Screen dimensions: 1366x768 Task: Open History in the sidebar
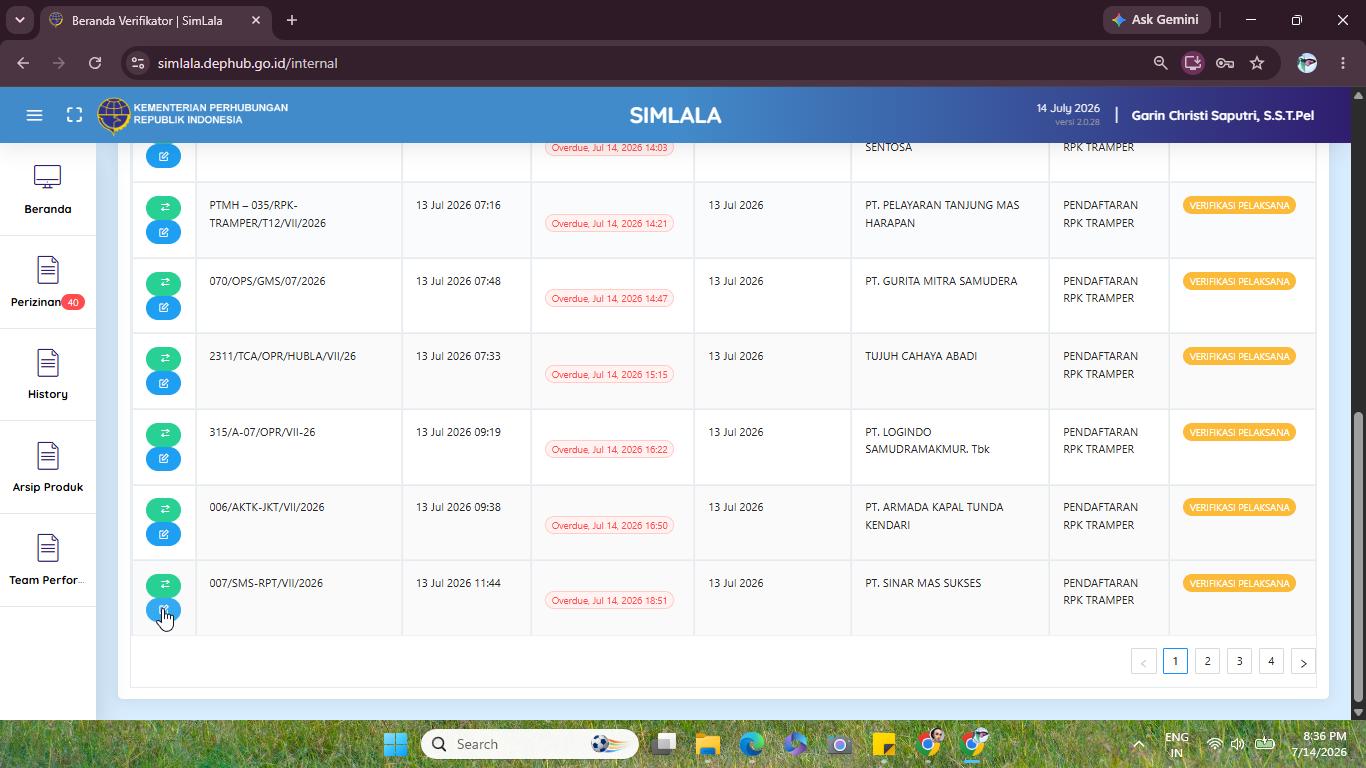(47, 375)
